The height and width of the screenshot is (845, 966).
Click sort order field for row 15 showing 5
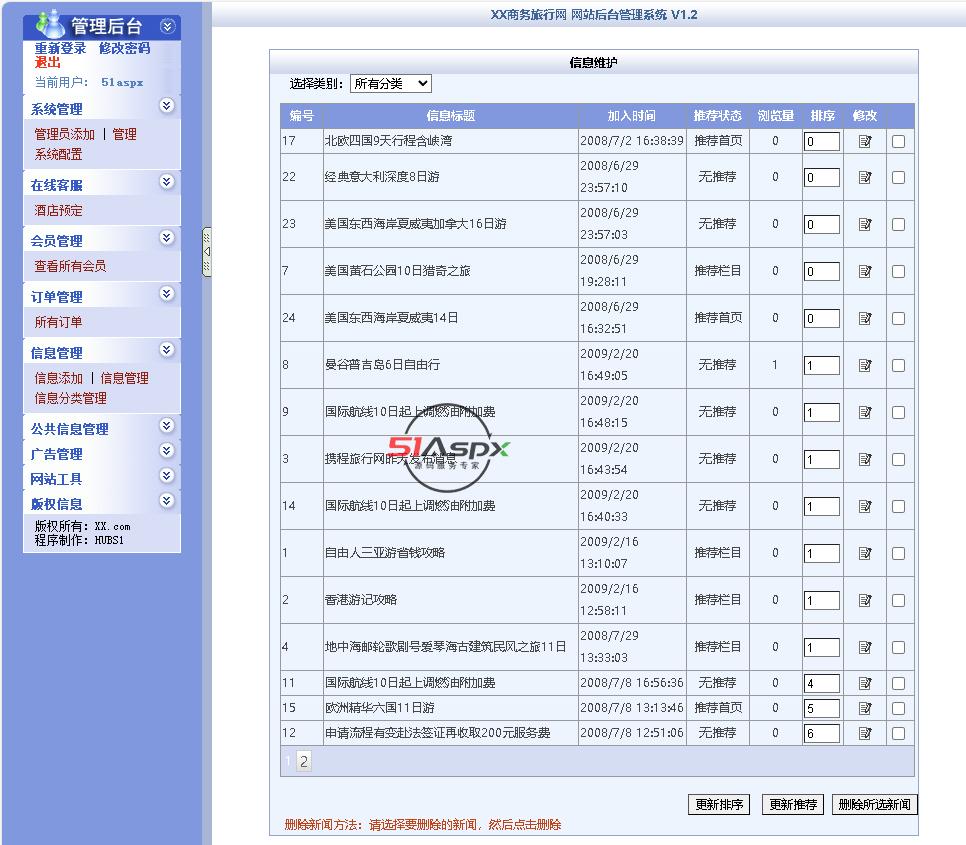[821, 708]
